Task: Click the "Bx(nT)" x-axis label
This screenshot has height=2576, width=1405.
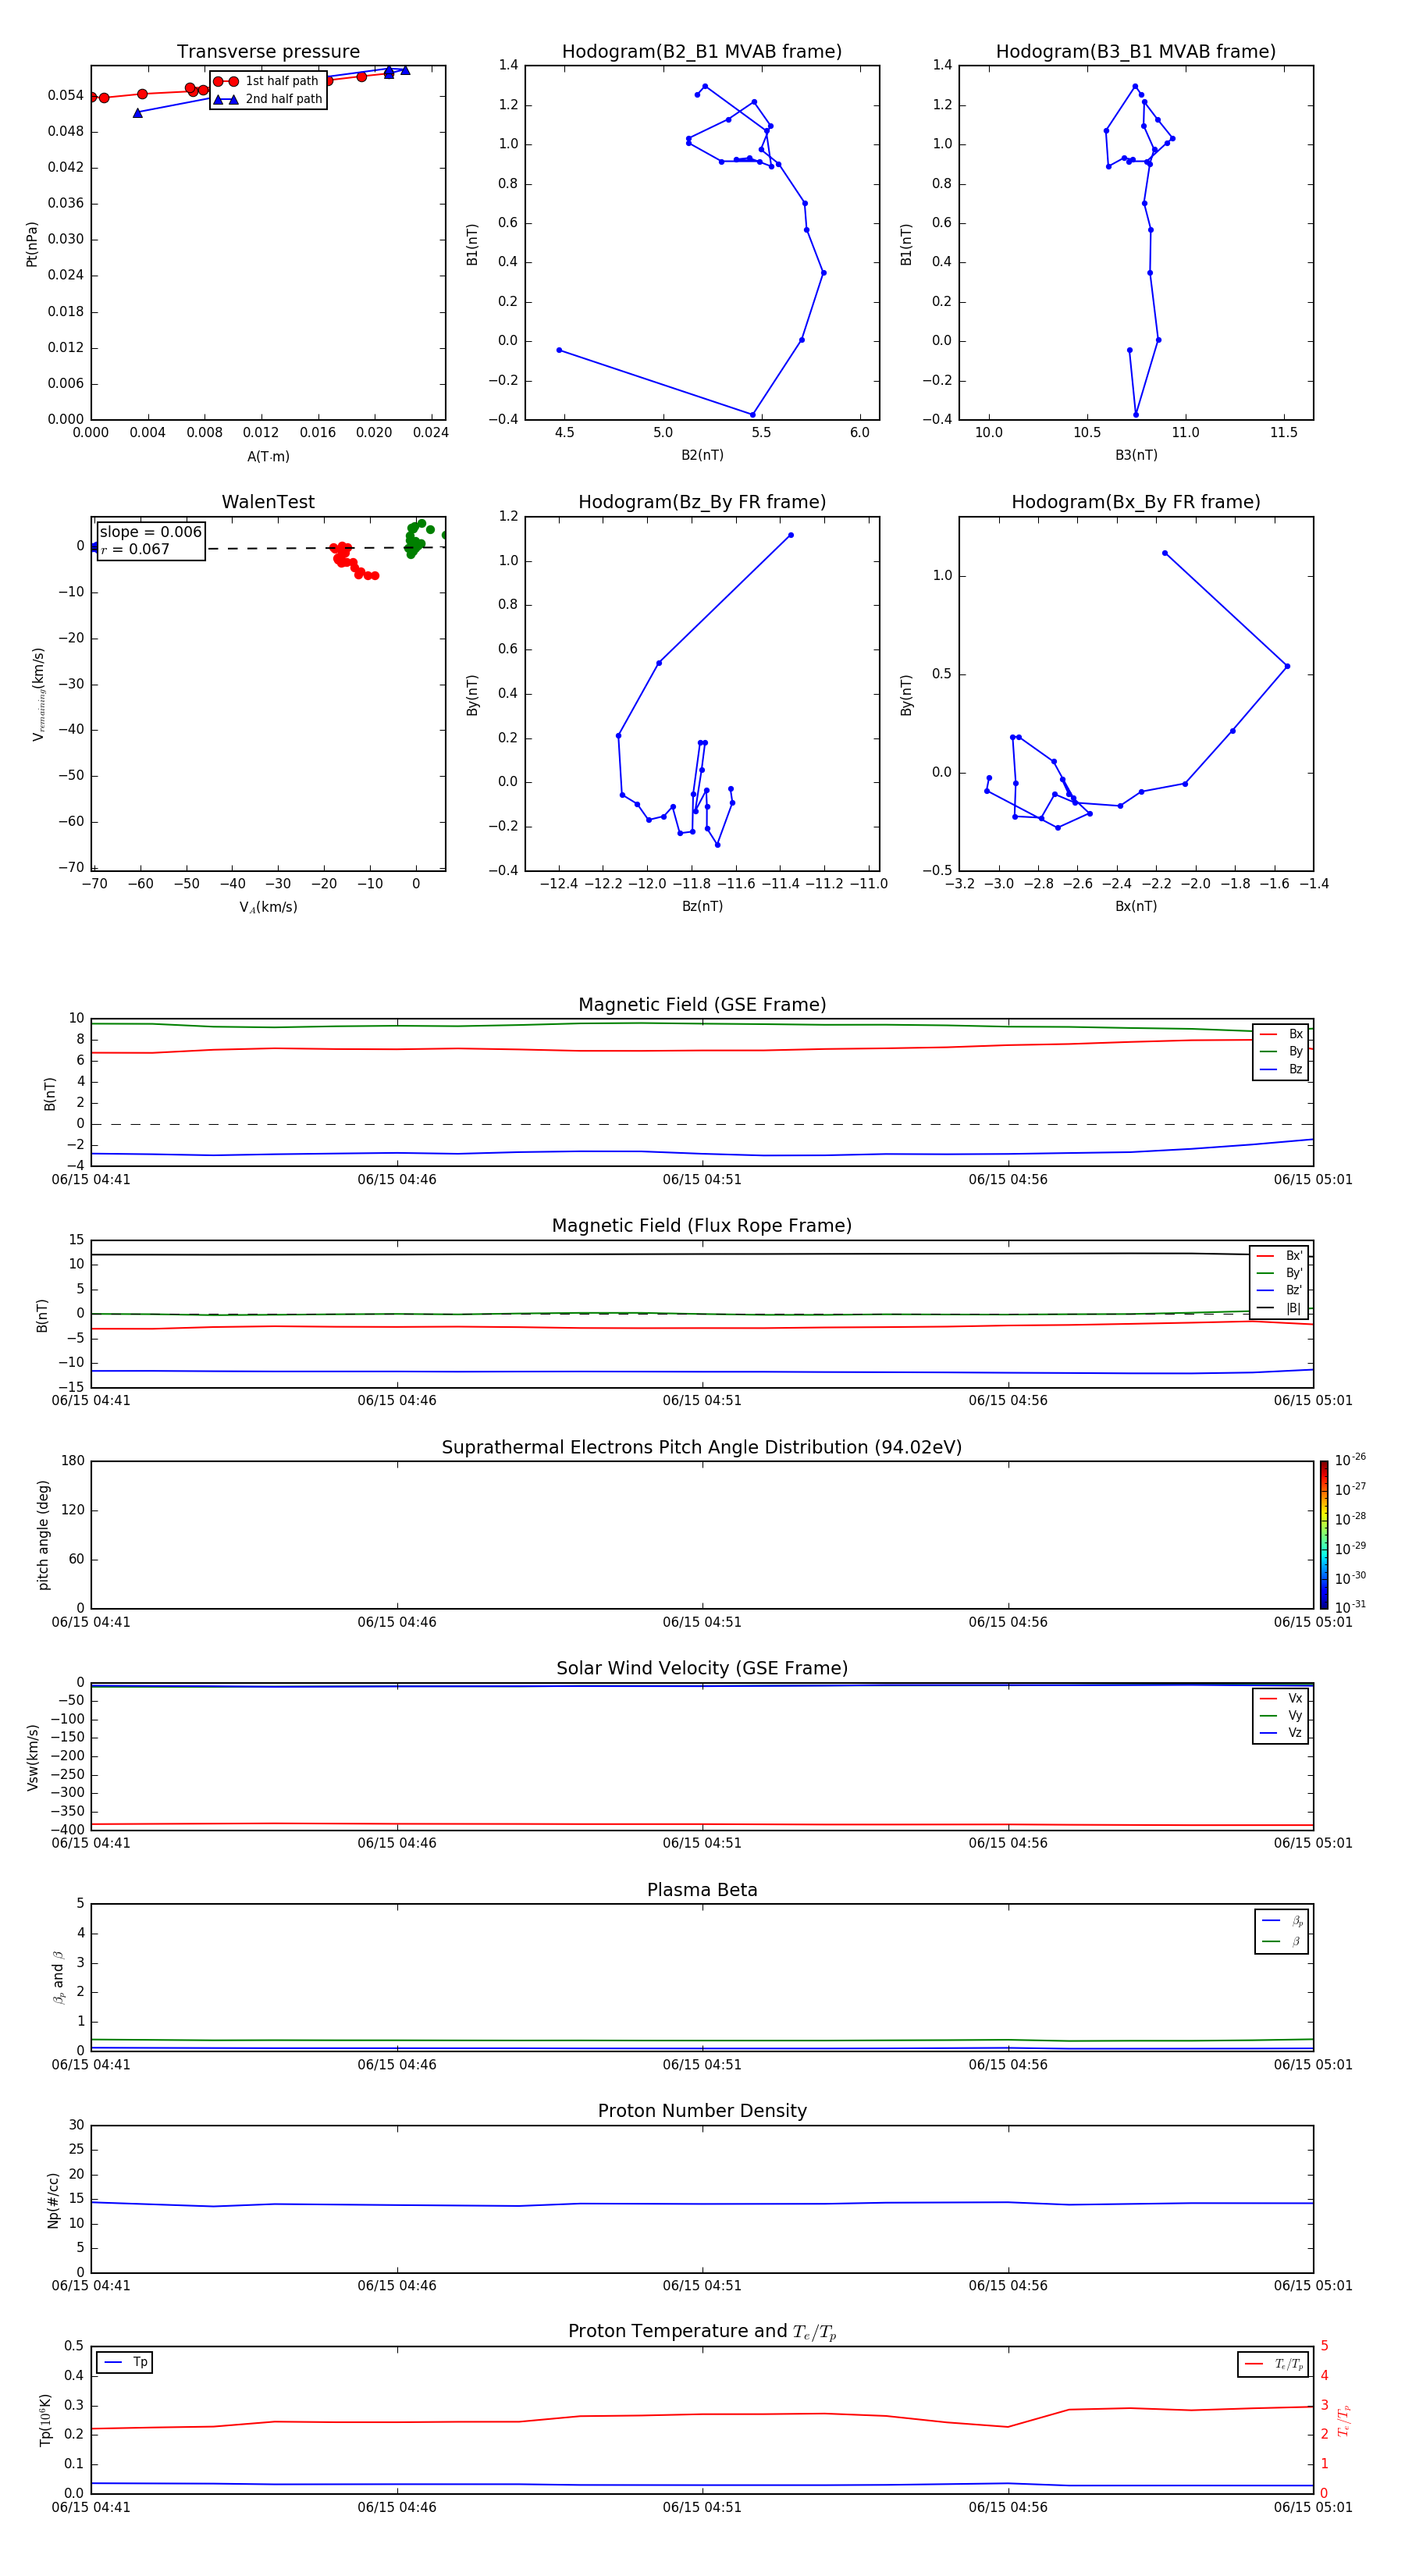Action: point(1136,906)
